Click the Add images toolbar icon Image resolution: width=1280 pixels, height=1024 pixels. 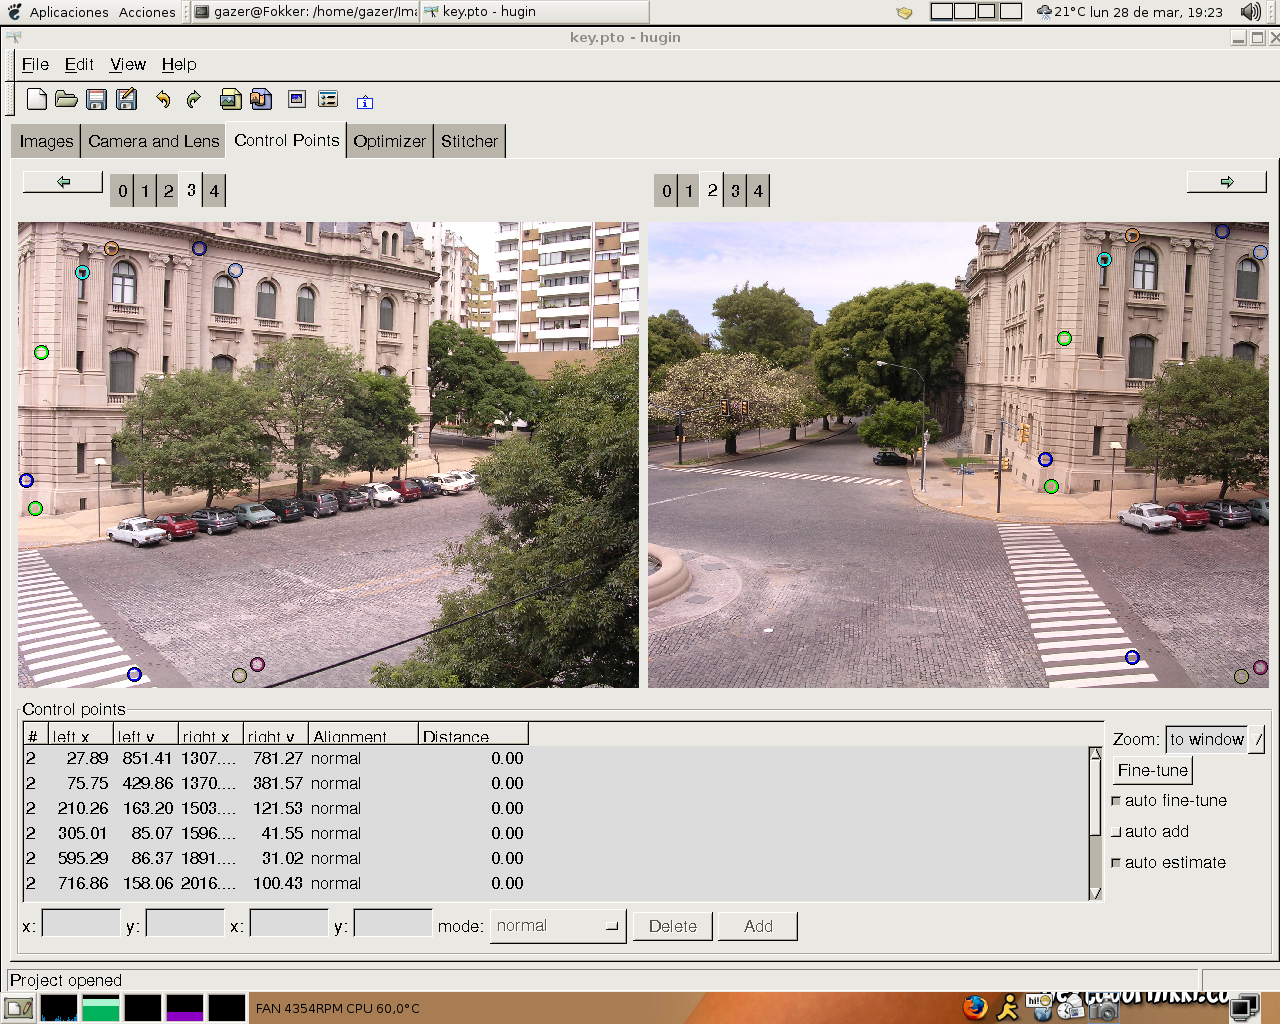[x=230, y=99]
